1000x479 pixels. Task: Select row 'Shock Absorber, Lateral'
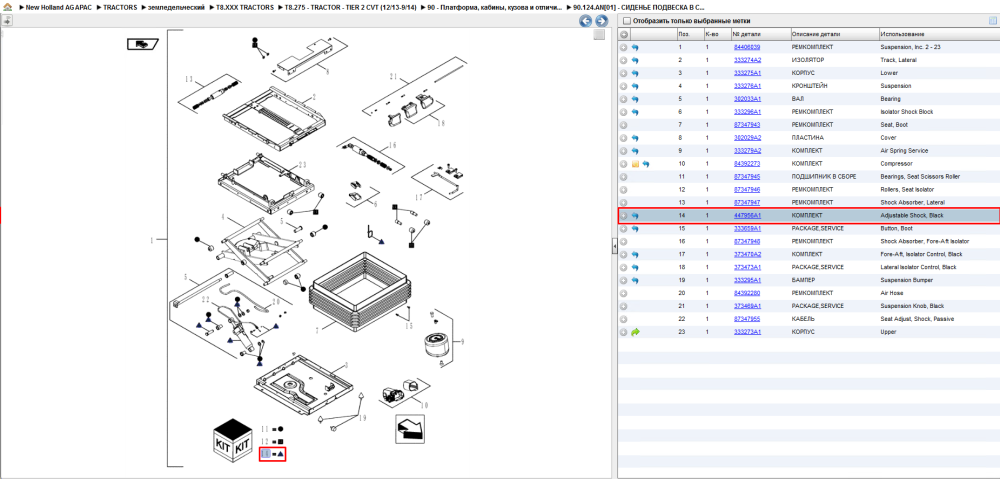click(x=808, y=202)
